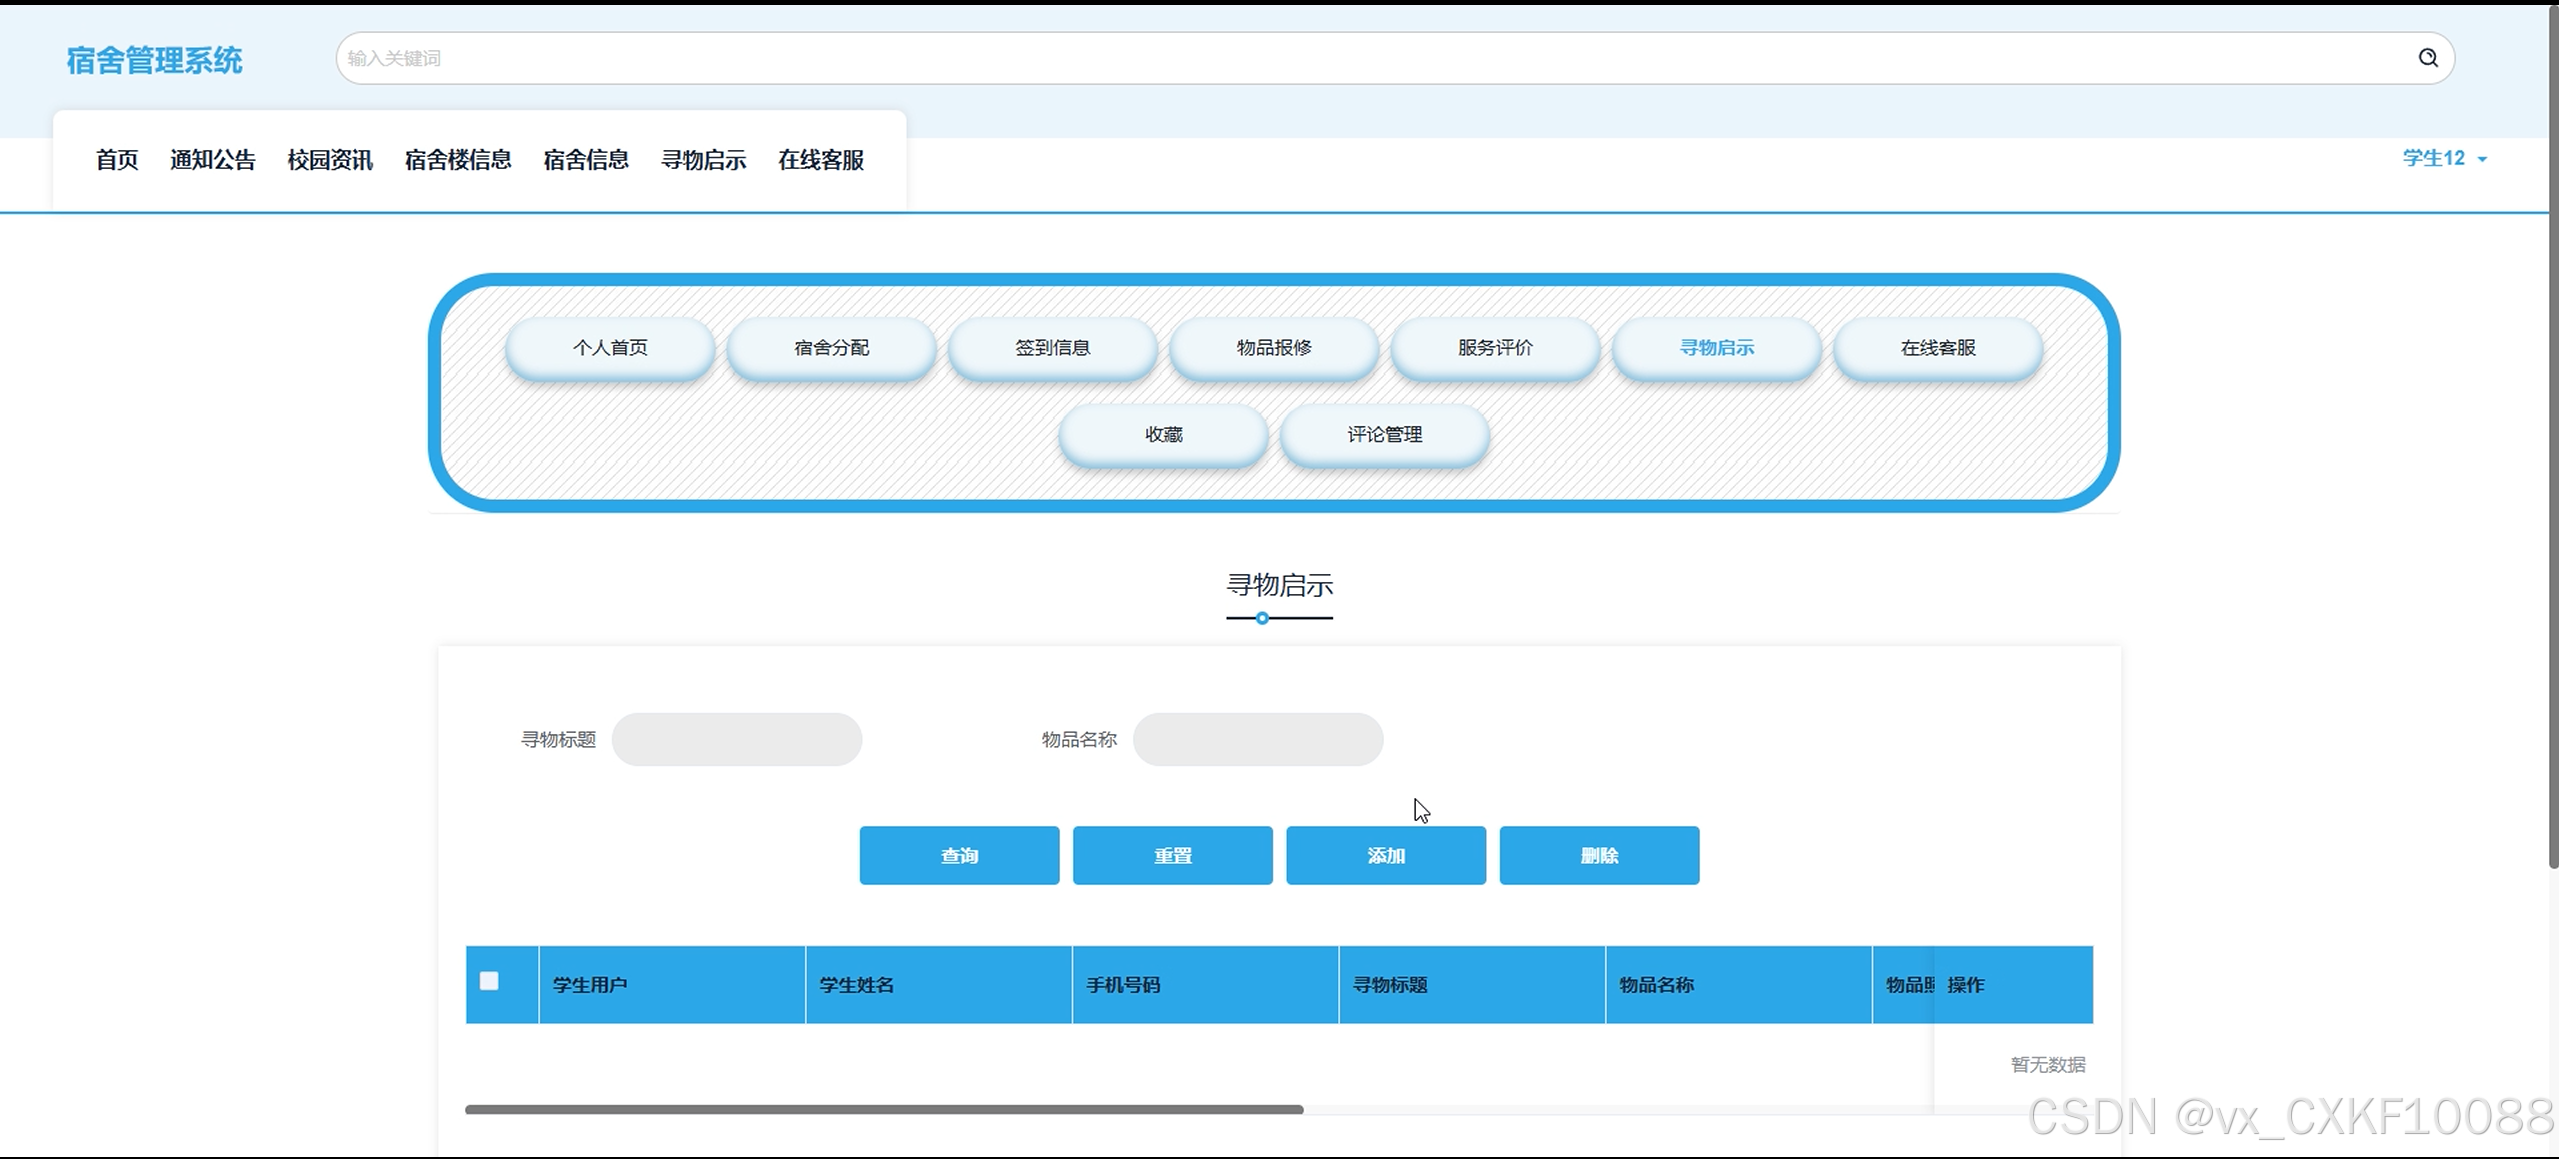Open the 物品报修 section
This screenshot has width=2559, height=1159.
pos(1273,348)
